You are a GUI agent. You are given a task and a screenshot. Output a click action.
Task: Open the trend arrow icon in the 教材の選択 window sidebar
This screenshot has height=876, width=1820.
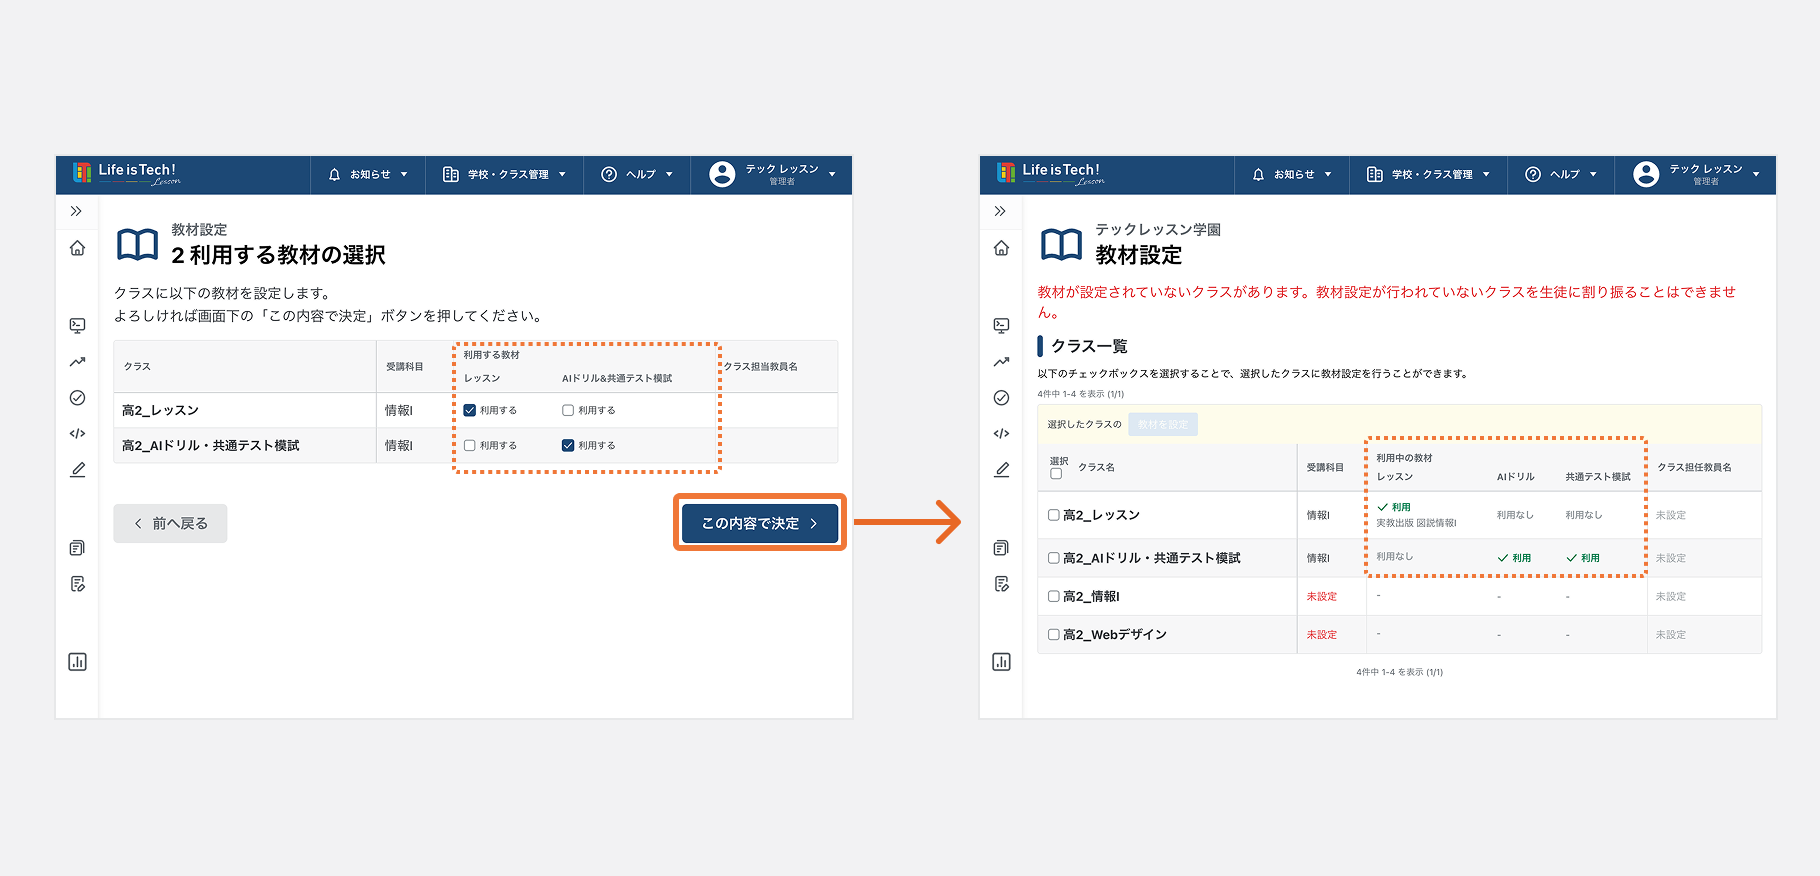coord(77,362)
